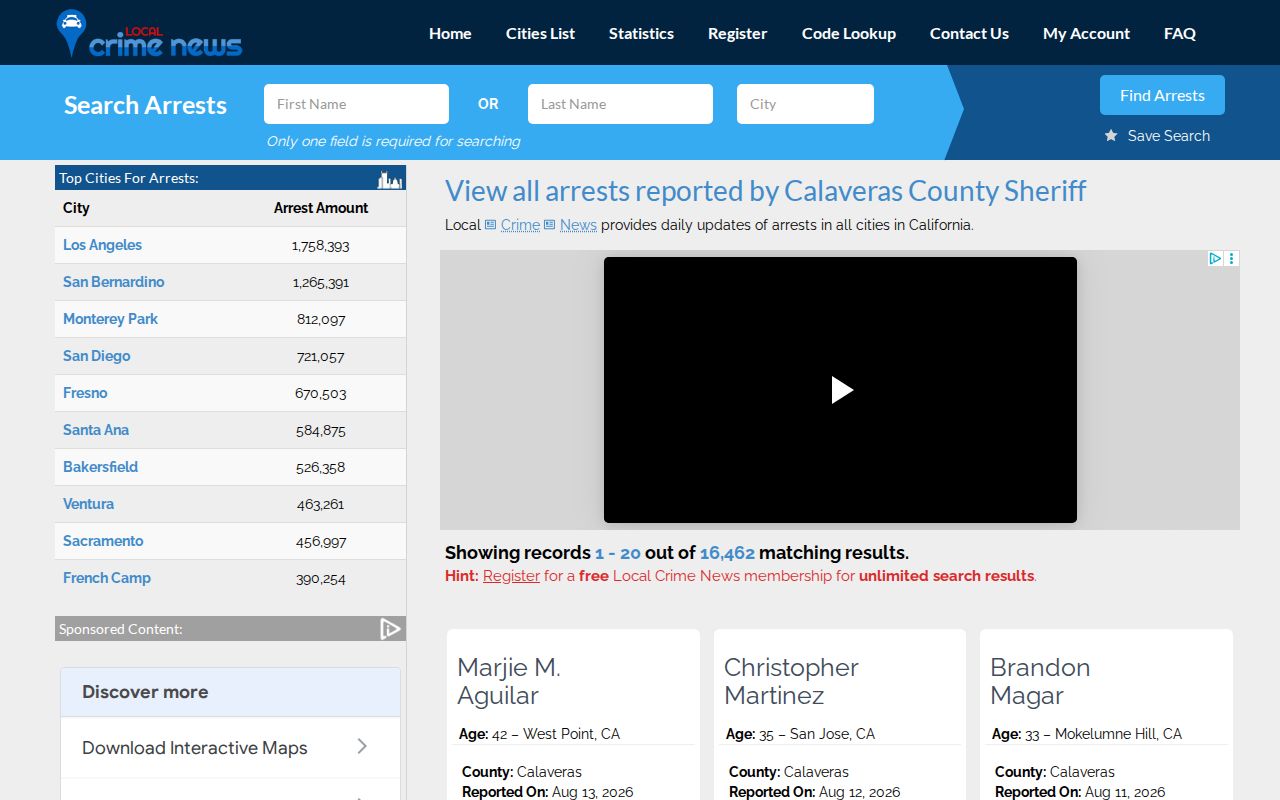This screenshot has height=800, width=1280.
Task: Play the video in the ad player
Action: (x=842, y=390)
